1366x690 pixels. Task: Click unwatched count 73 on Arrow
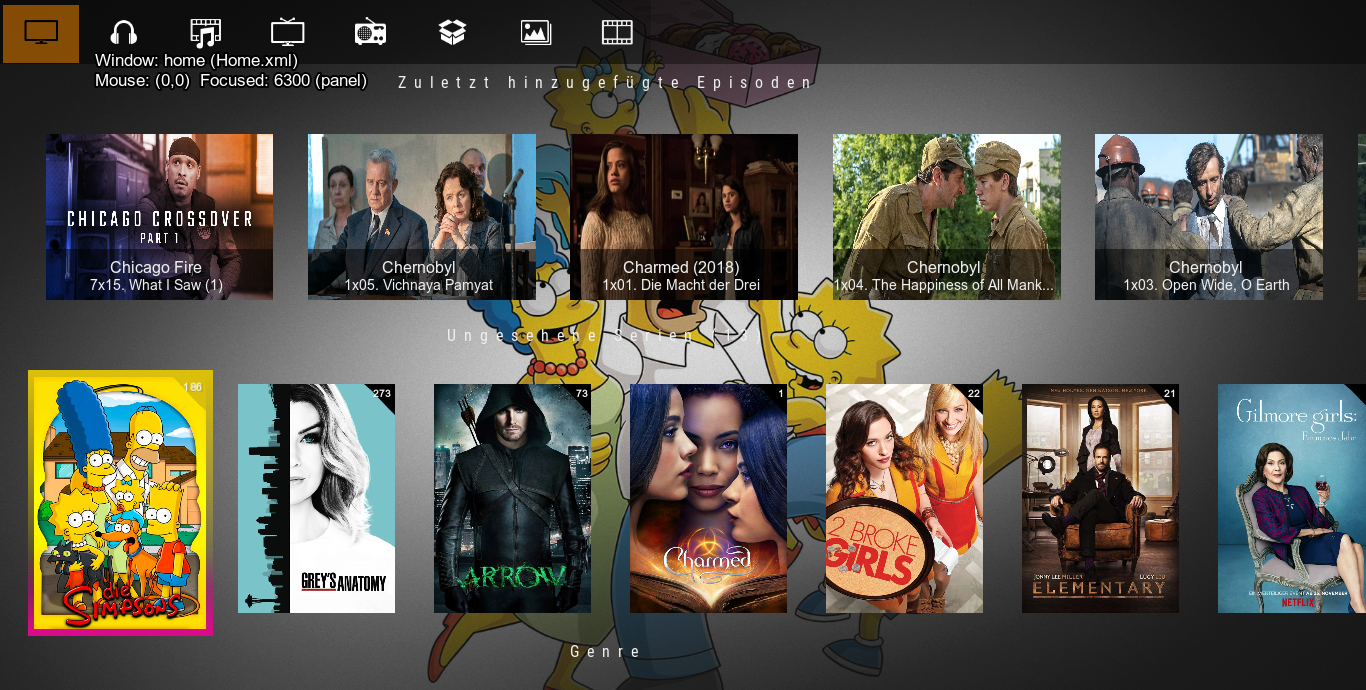[582, 393]
